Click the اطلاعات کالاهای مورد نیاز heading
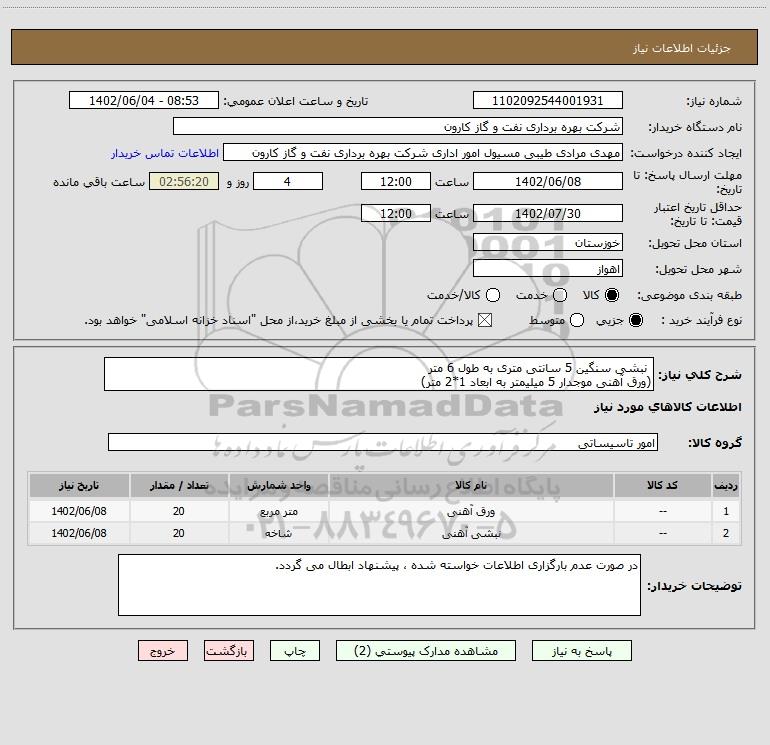This screenshot has height=745, width=770. pyautogui.click(x=667, y=407)
